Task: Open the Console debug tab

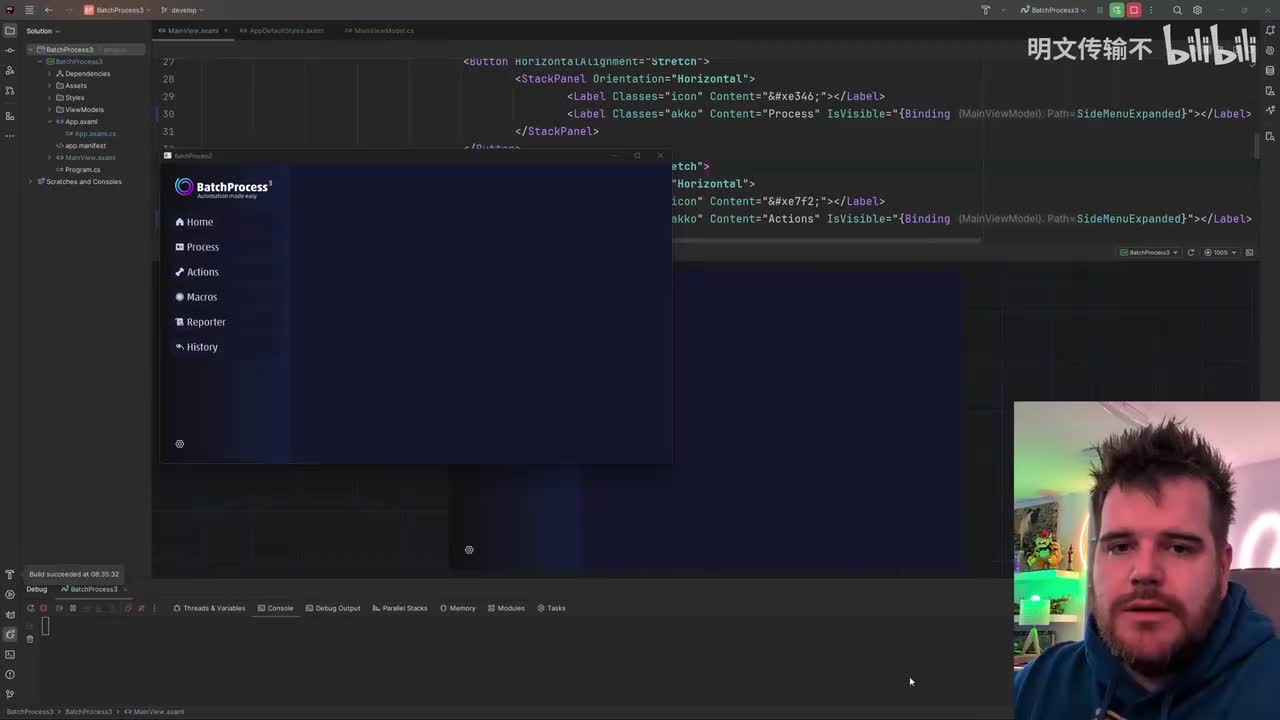Action: [275, 608]
